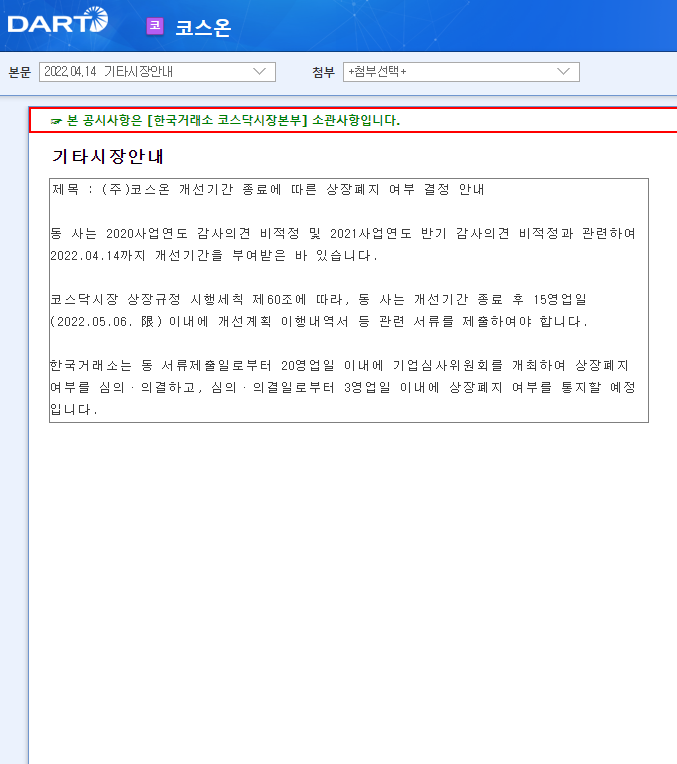Image resolution: width=677 pixels, height=764 pixels.
Task: Click the chevron arrow of 기타시장안내 dropdown
Action: [x=260, y=72]
